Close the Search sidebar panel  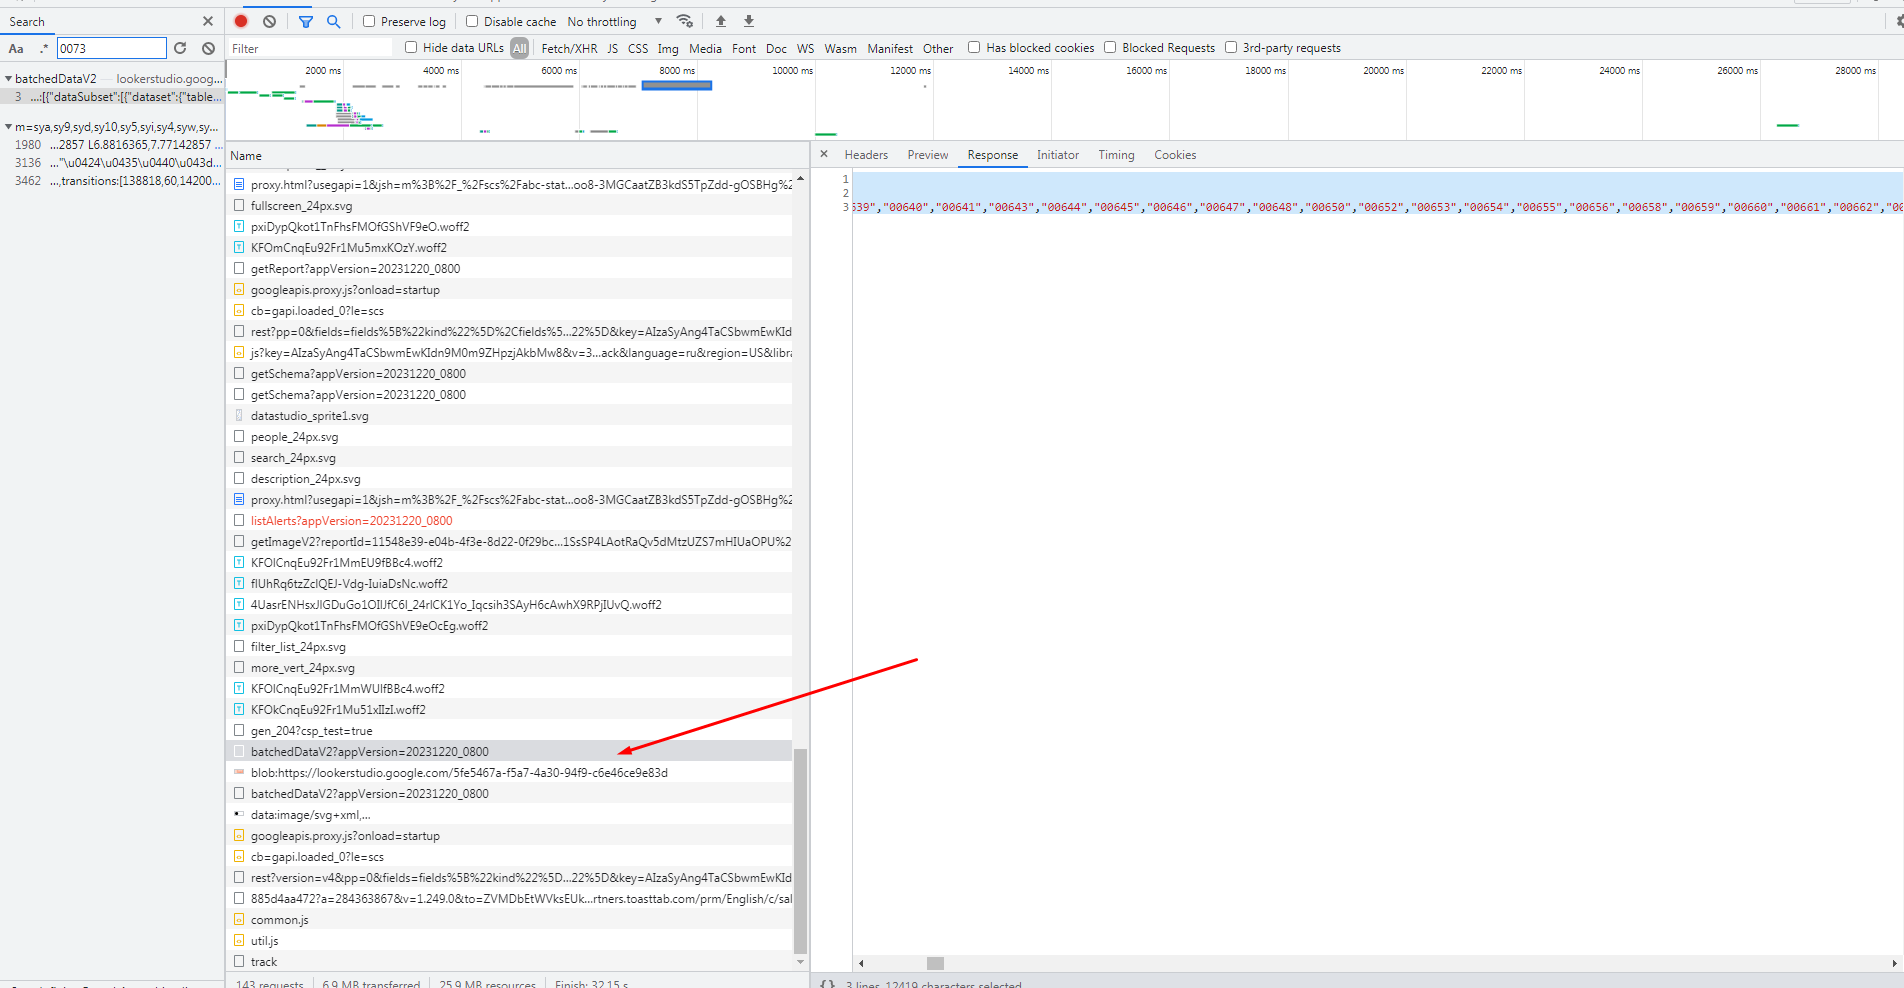pyautogui.click(x=208, y=21)
